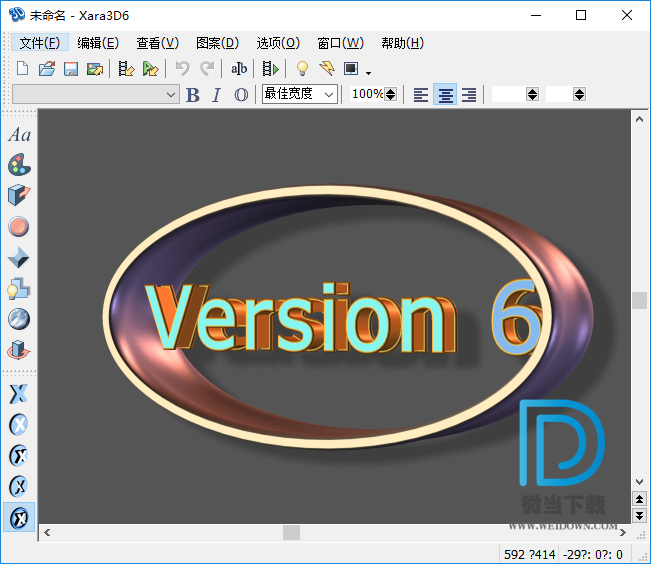Open the font name combo box

coord(171,95)
